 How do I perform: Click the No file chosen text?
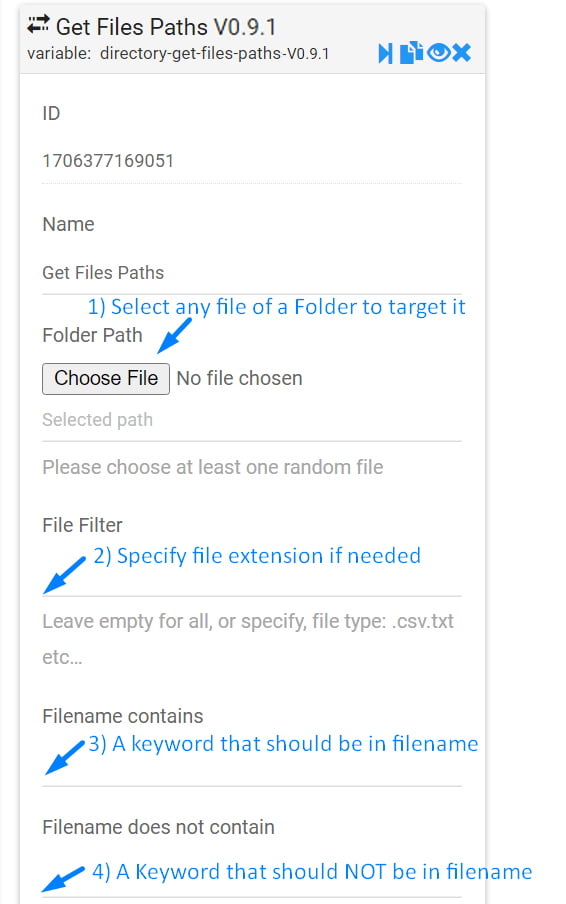239,378
